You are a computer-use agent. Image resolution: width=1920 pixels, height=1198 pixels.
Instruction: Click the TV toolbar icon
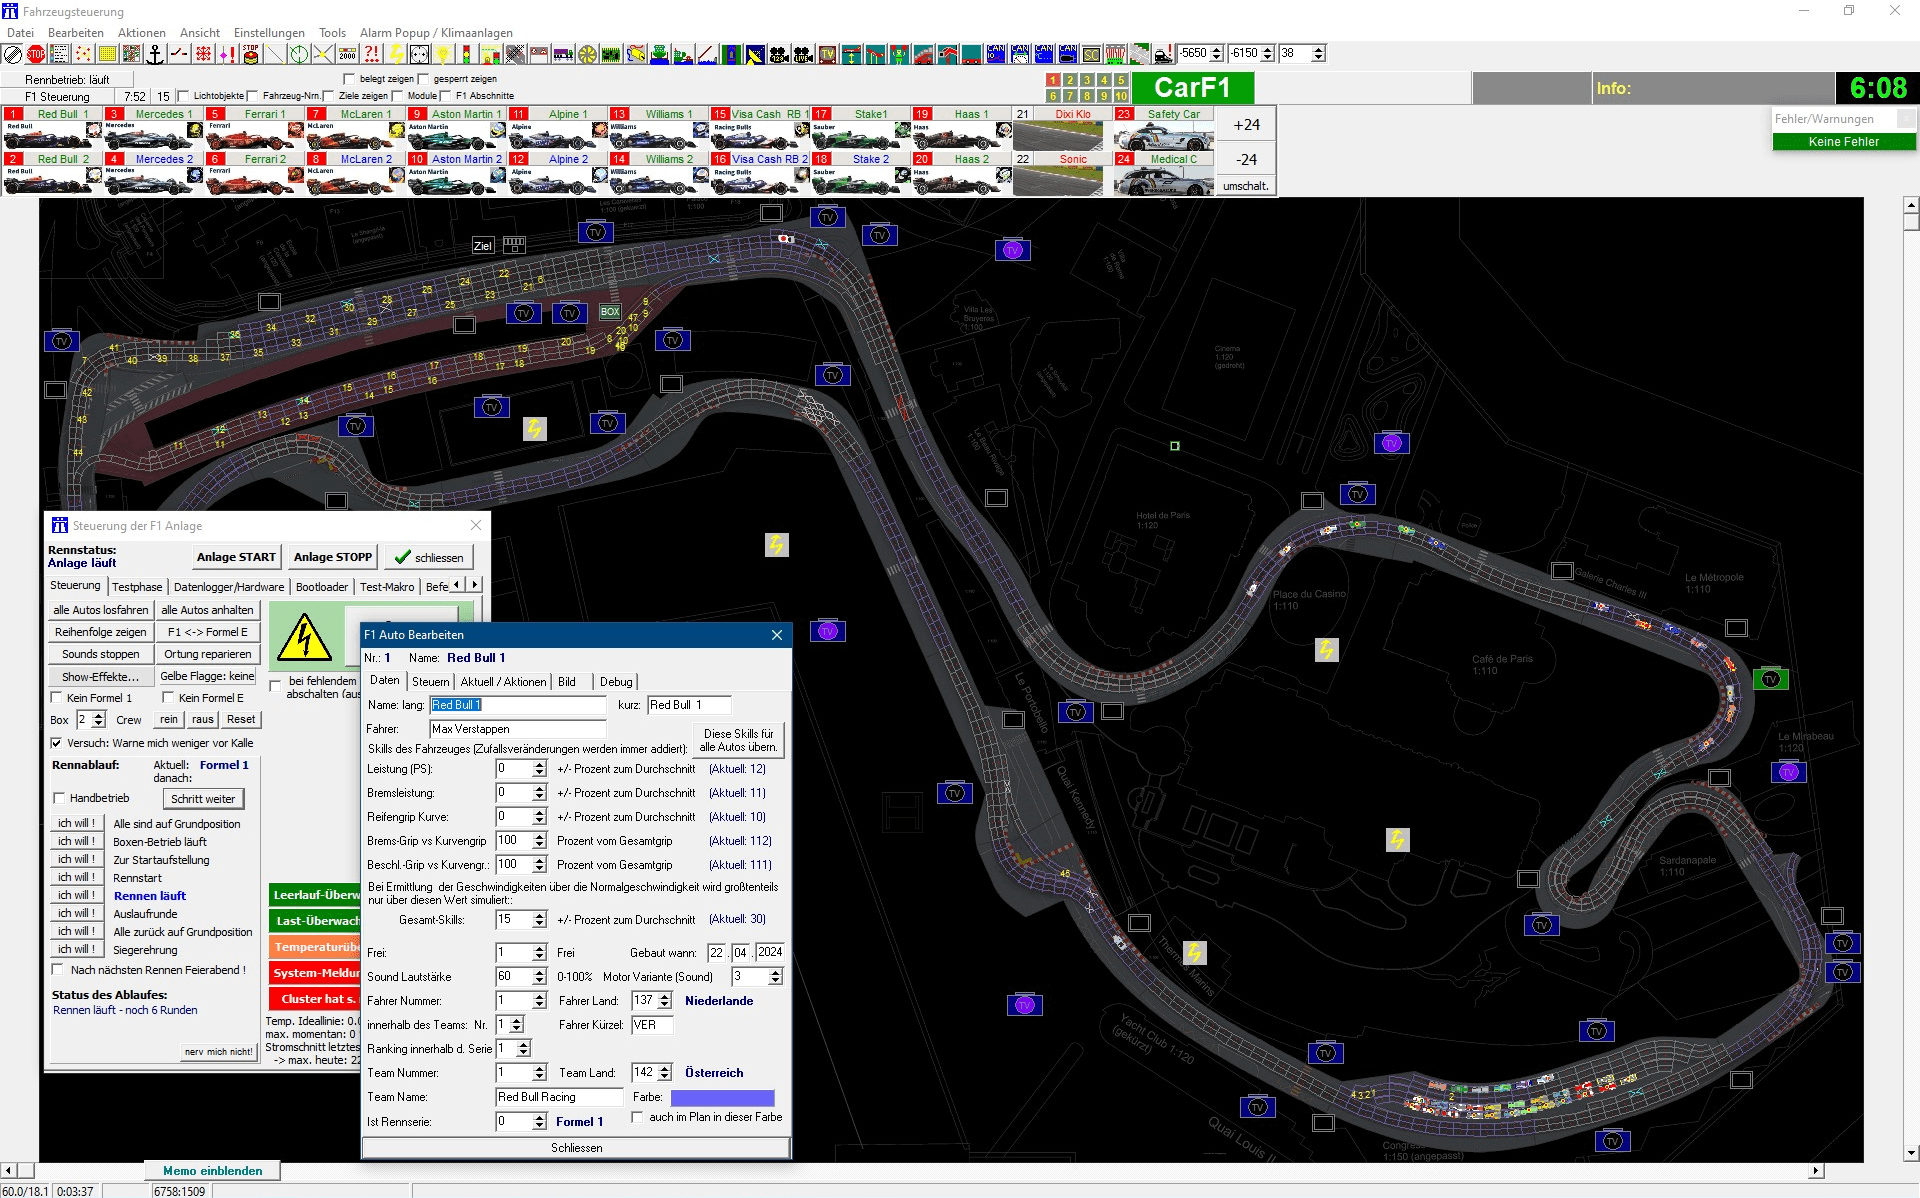point(828,54)
